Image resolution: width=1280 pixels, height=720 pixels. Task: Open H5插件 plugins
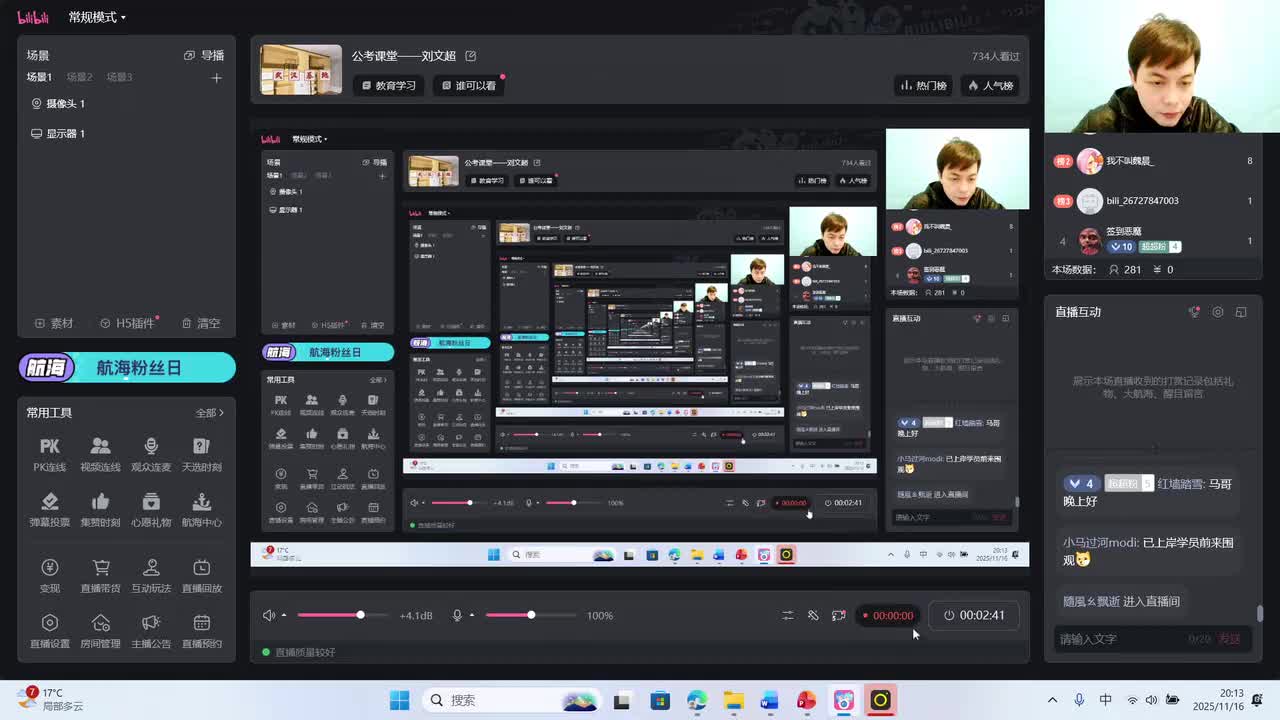(128, 323)
